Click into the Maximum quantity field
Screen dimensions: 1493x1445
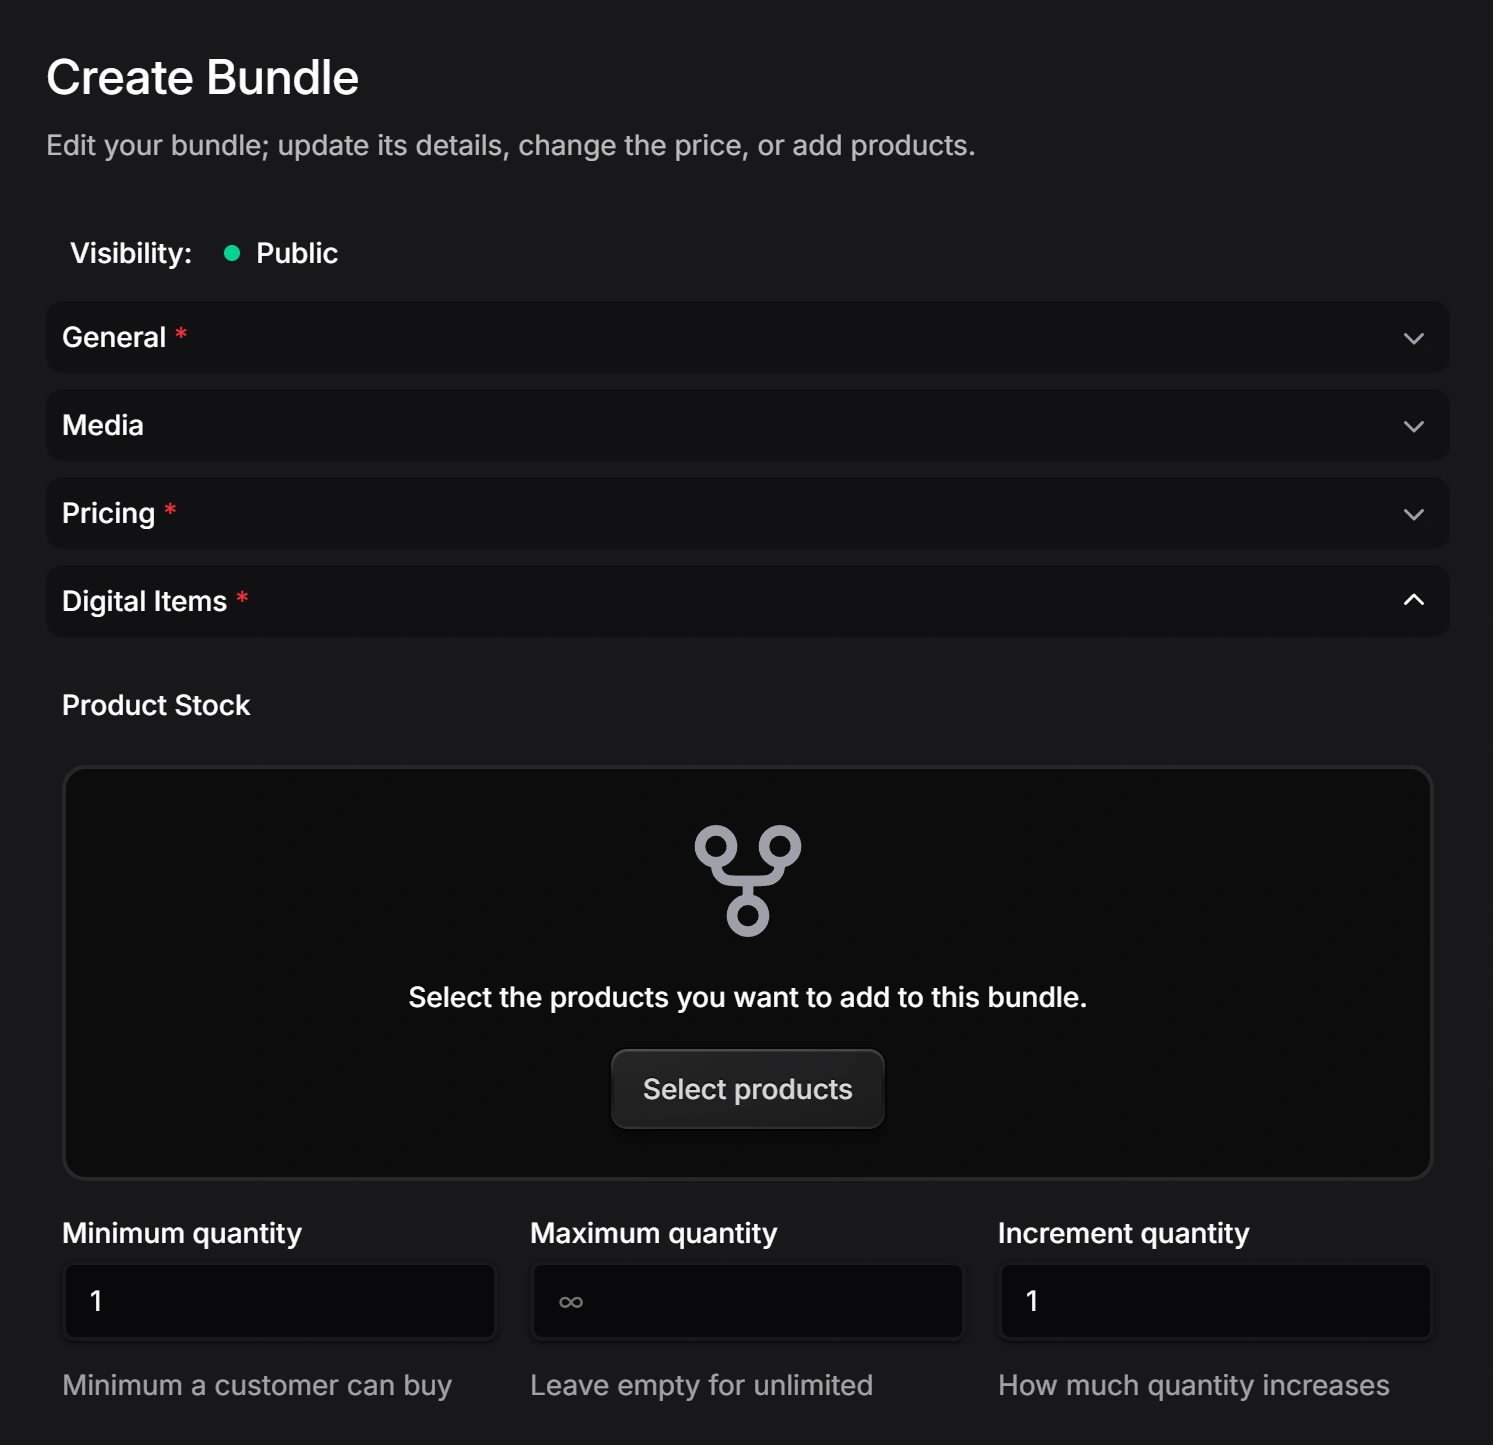[747, 1301]
